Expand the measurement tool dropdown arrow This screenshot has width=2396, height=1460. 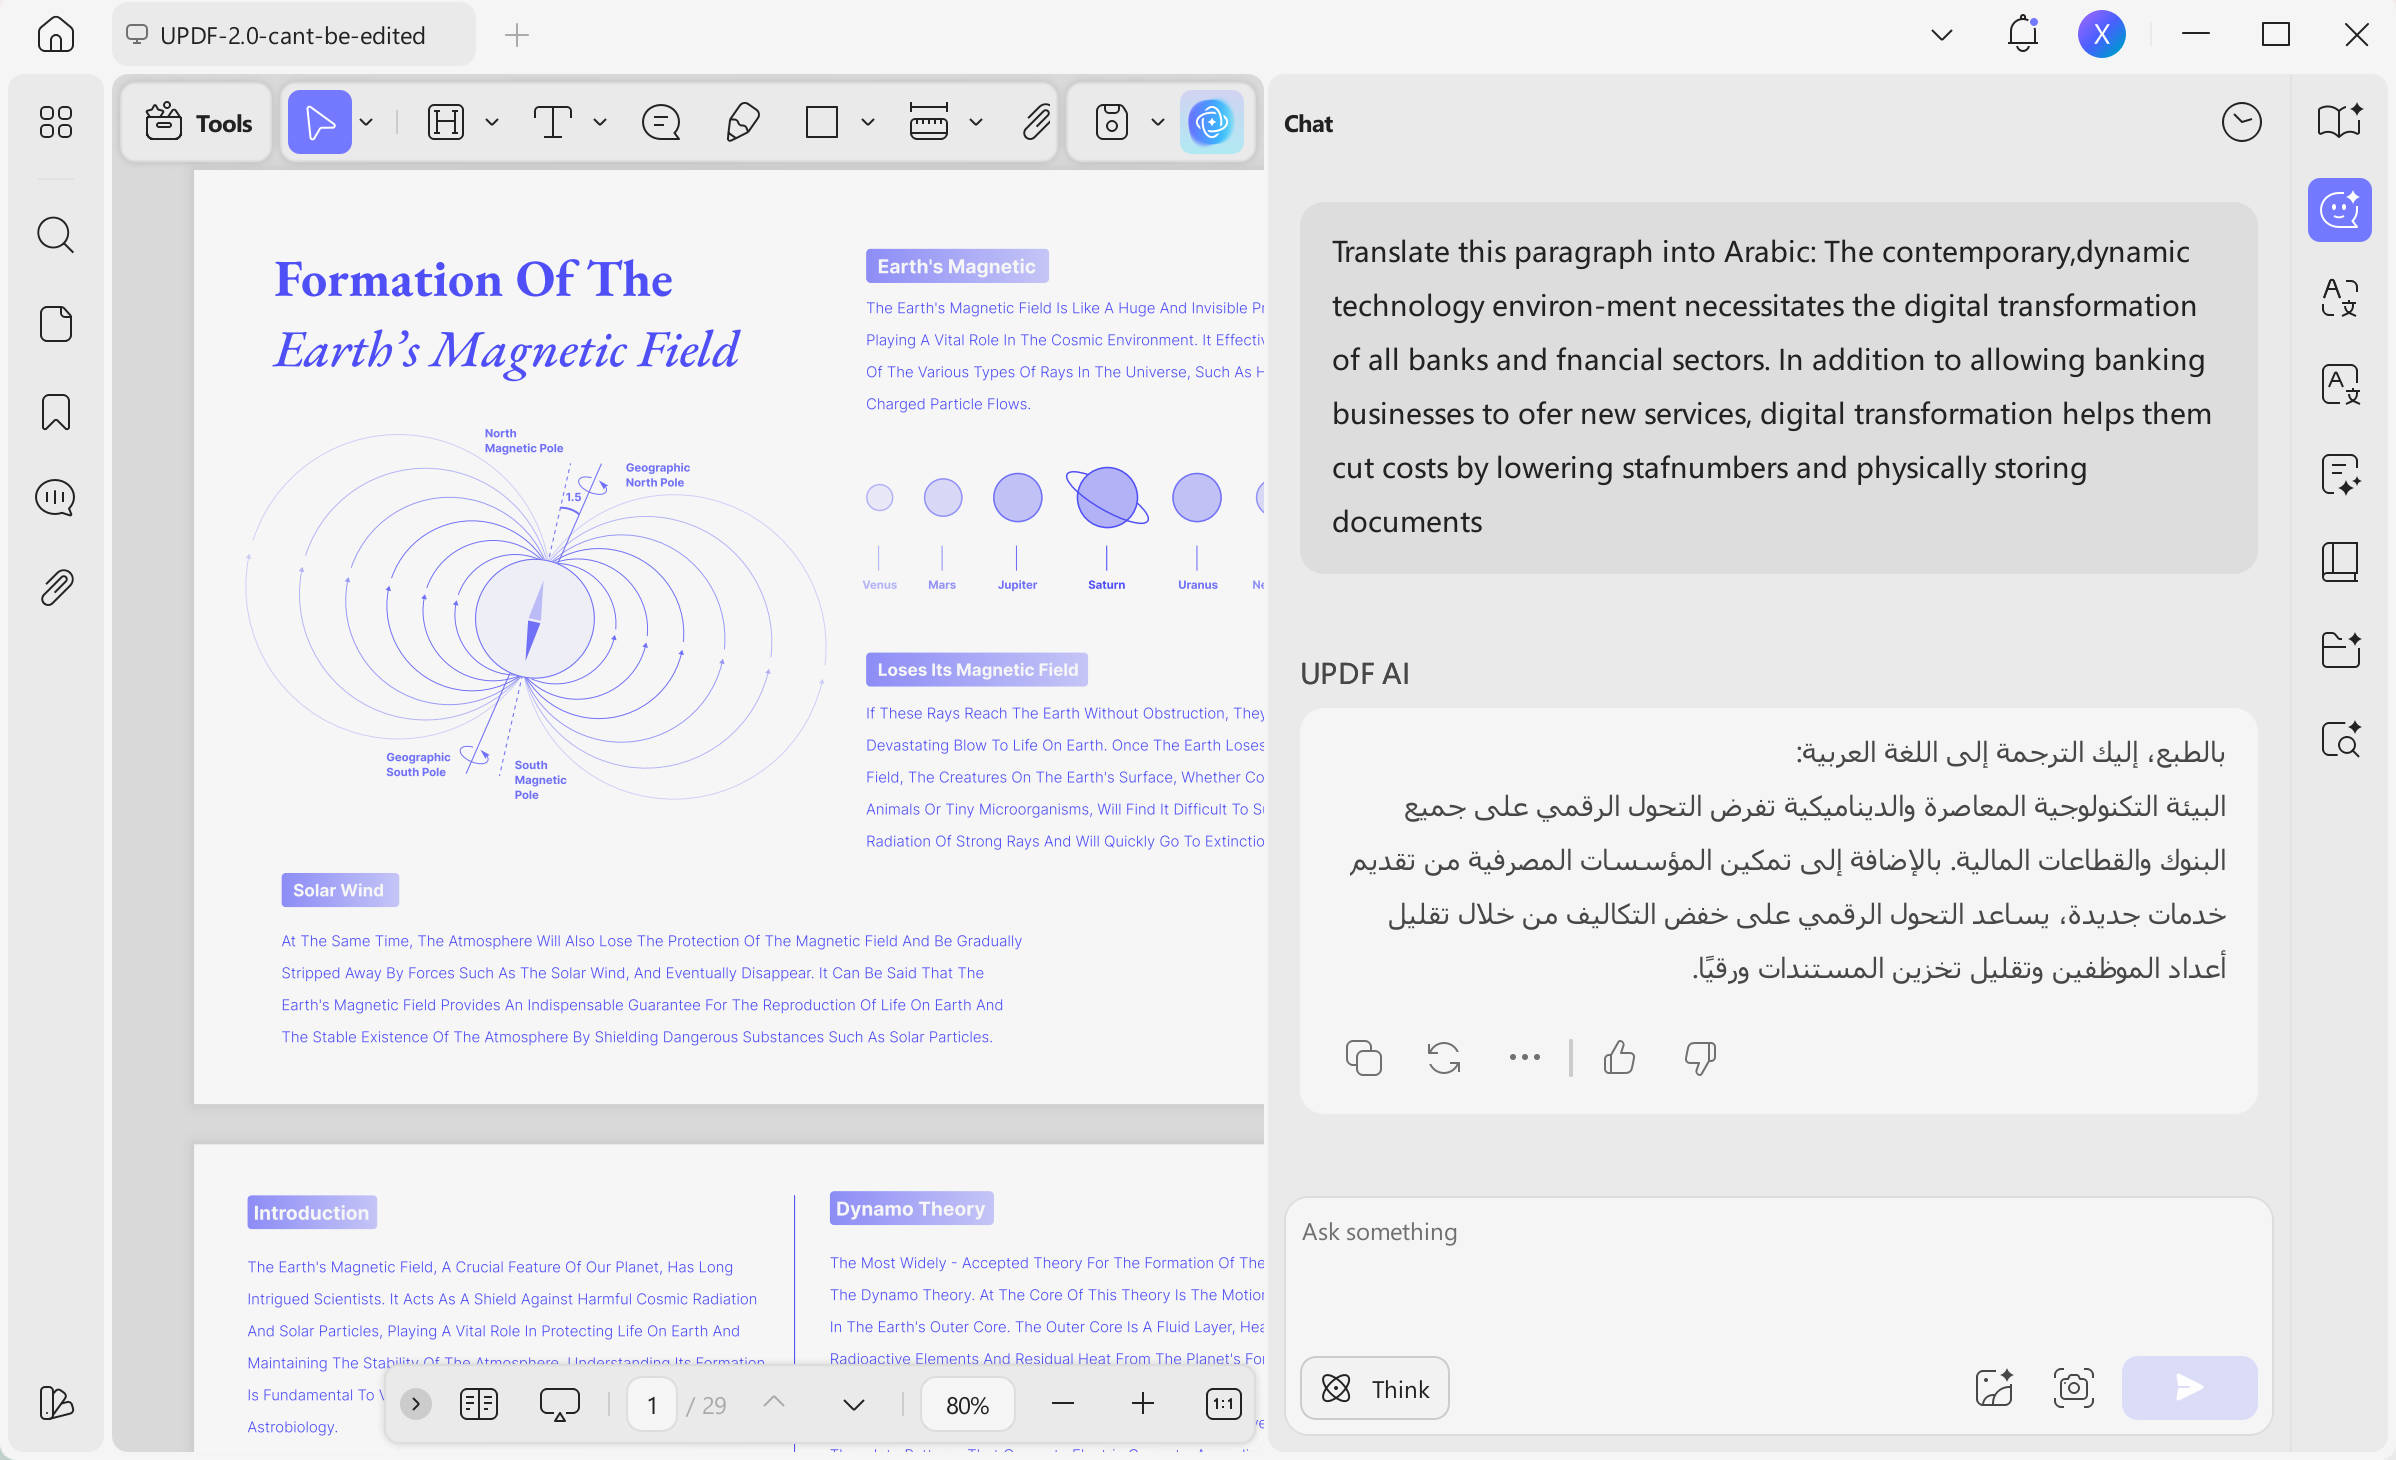pos(976,122)
